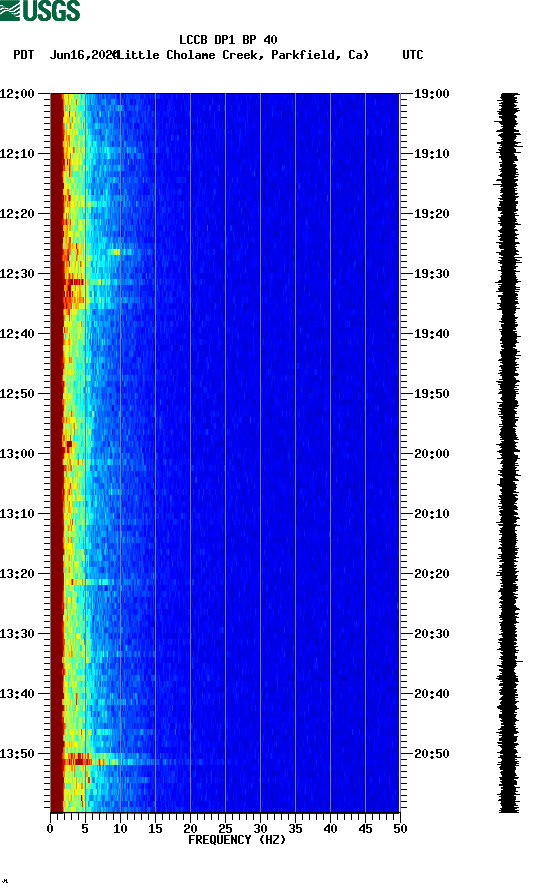Click the "UTC" timezone label
The image size is (552, 892).
coord(413,55)
